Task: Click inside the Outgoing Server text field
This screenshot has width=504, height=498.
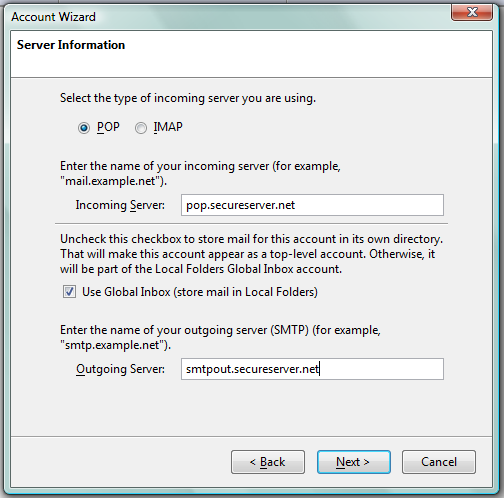Action: (x=312, y=369)
